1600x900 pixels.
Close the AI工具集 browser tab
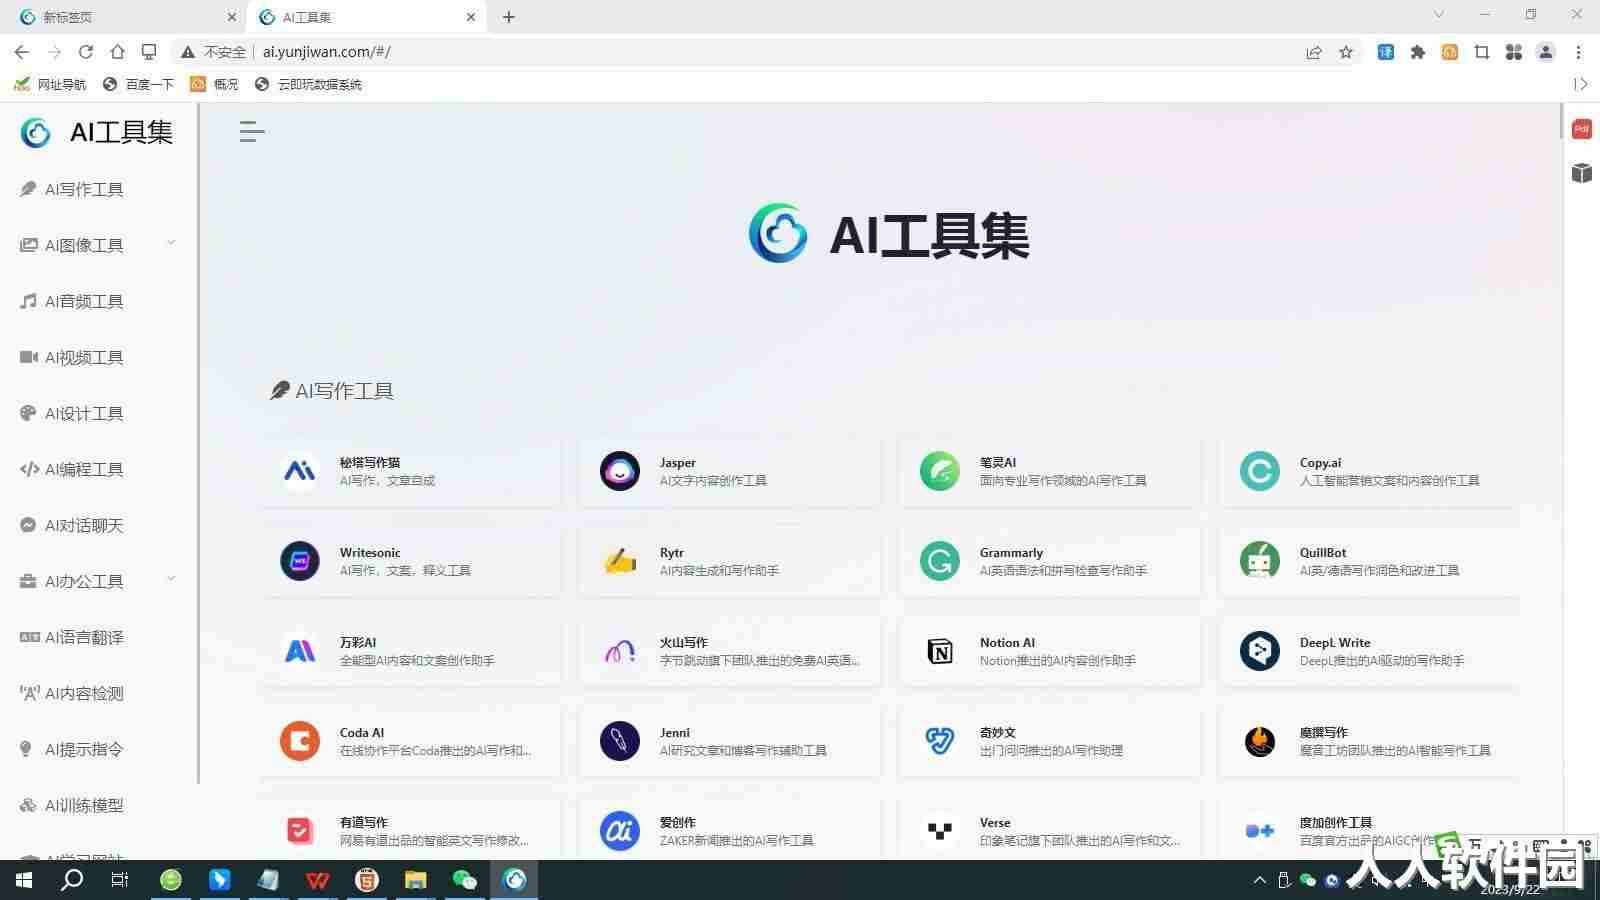(471, 17)
